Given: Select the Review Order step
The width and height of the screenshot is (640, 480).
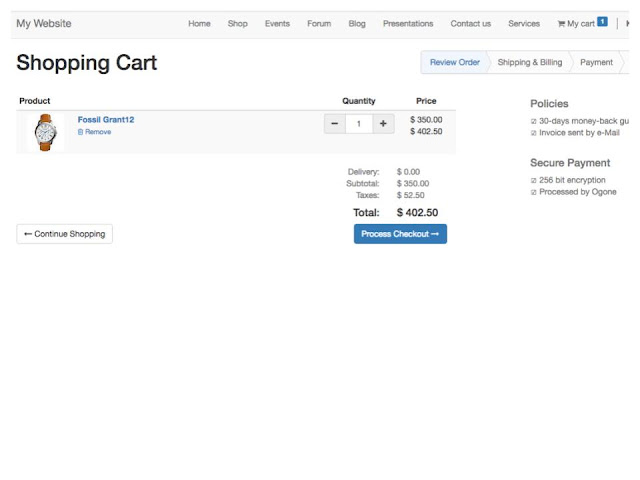Looking at the screenshot, I should pyautogui.click(x=455, y=62).
